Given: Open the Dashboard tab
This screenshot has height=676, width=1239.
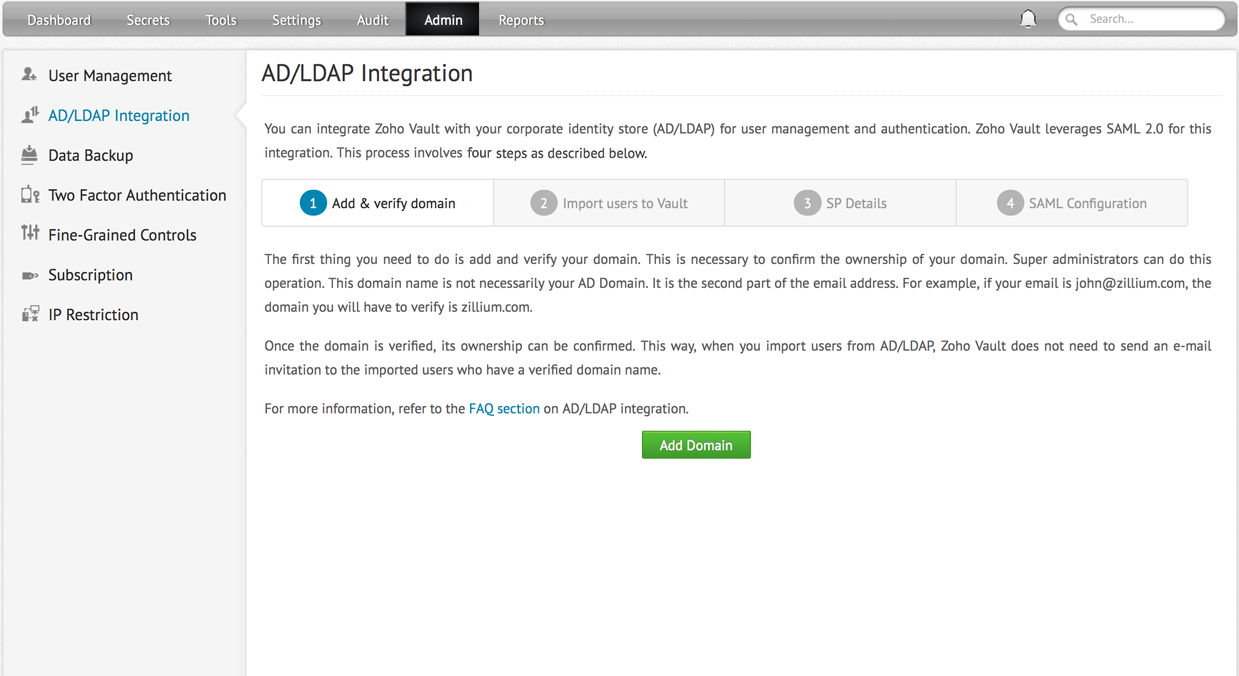Looking at the screenshot, I should (59, 19).
